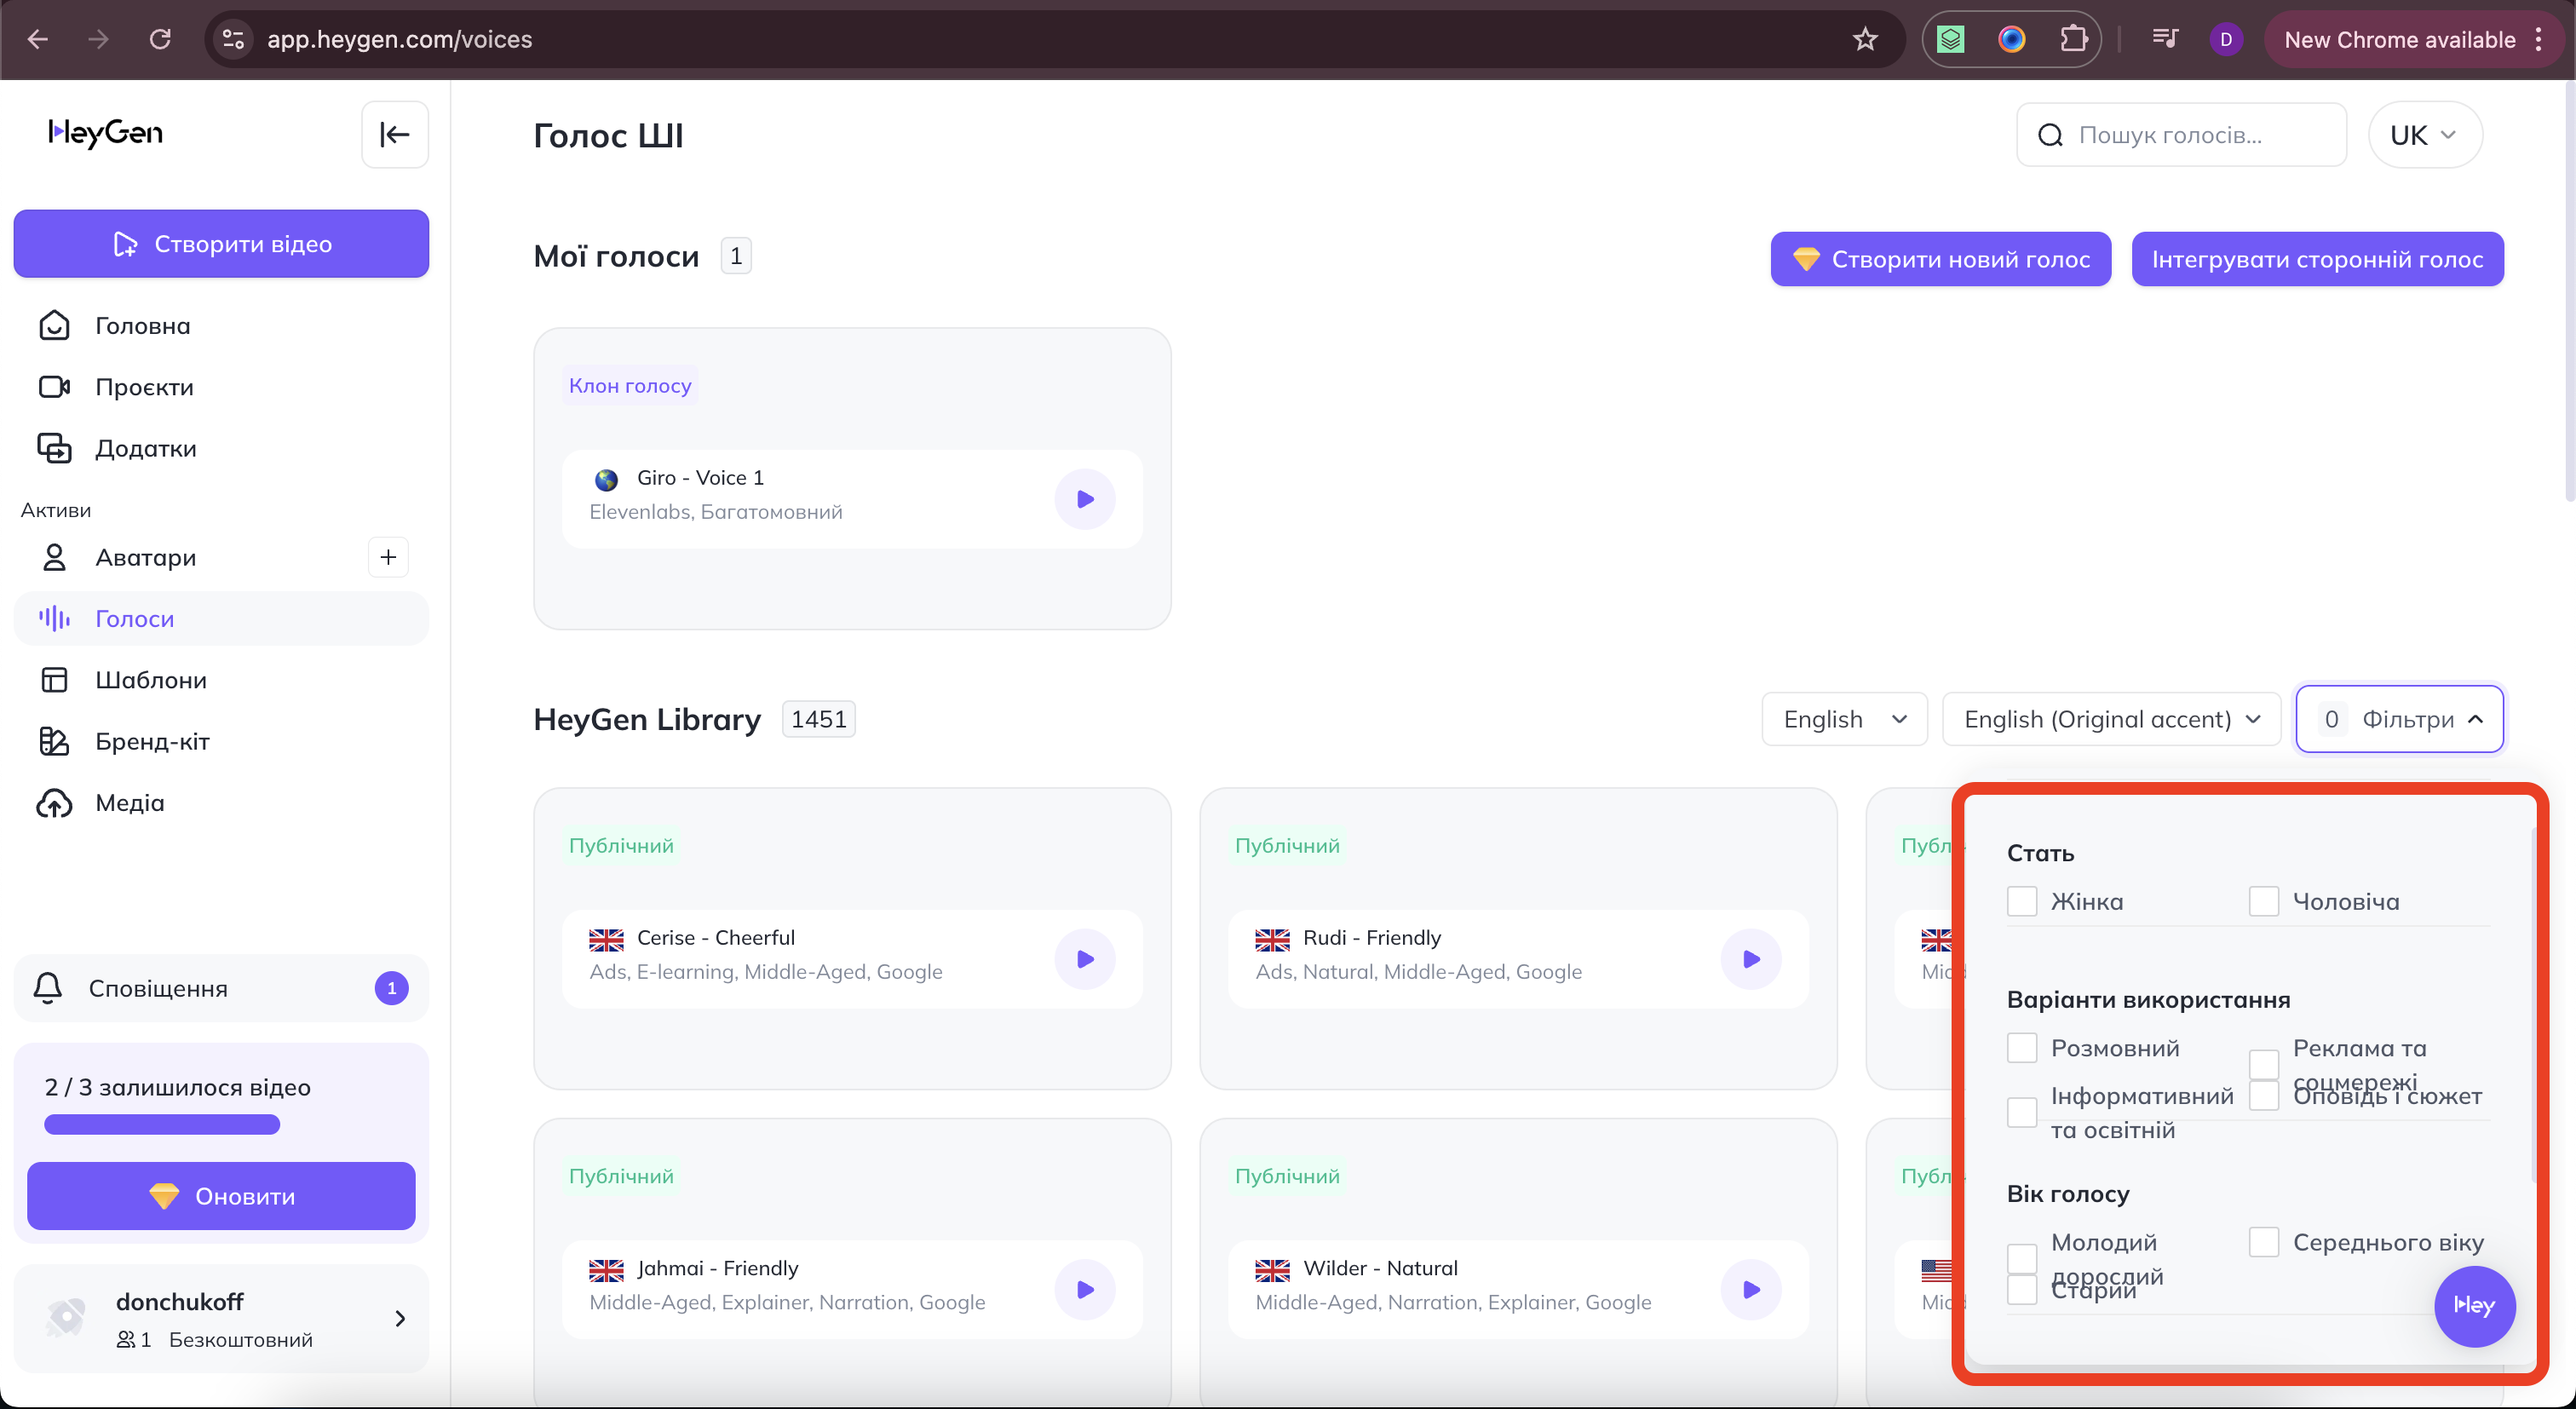
Task: Expand the donchukoff account menu
Action: point(400,1318)
